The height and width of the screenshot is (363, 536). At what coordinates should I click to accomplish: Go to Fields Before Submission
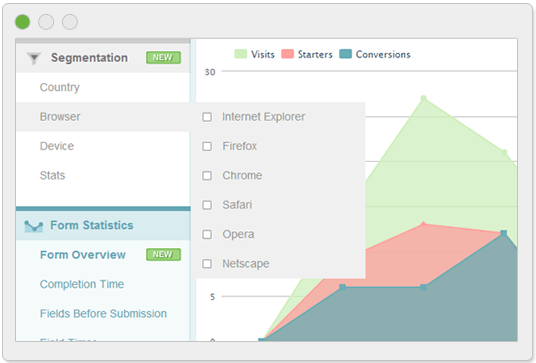pyautogui.click(x=103, y=314)
